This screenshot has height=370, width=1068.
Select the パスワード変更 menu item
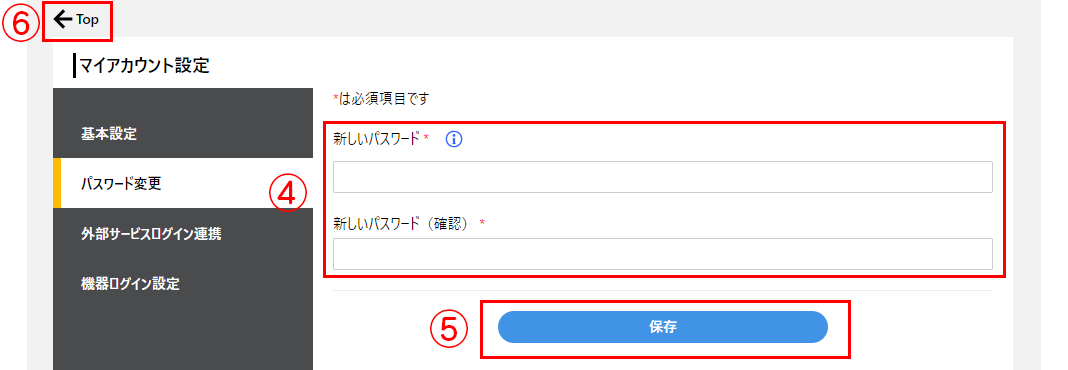[183, 183]
